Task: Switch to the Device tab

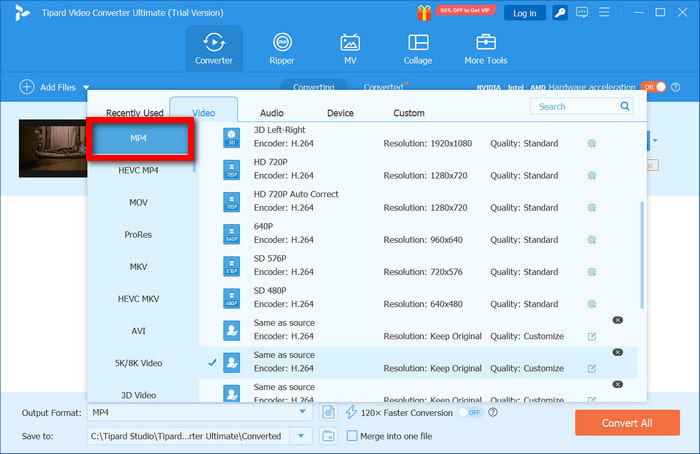Action: [x=340, y=112]
